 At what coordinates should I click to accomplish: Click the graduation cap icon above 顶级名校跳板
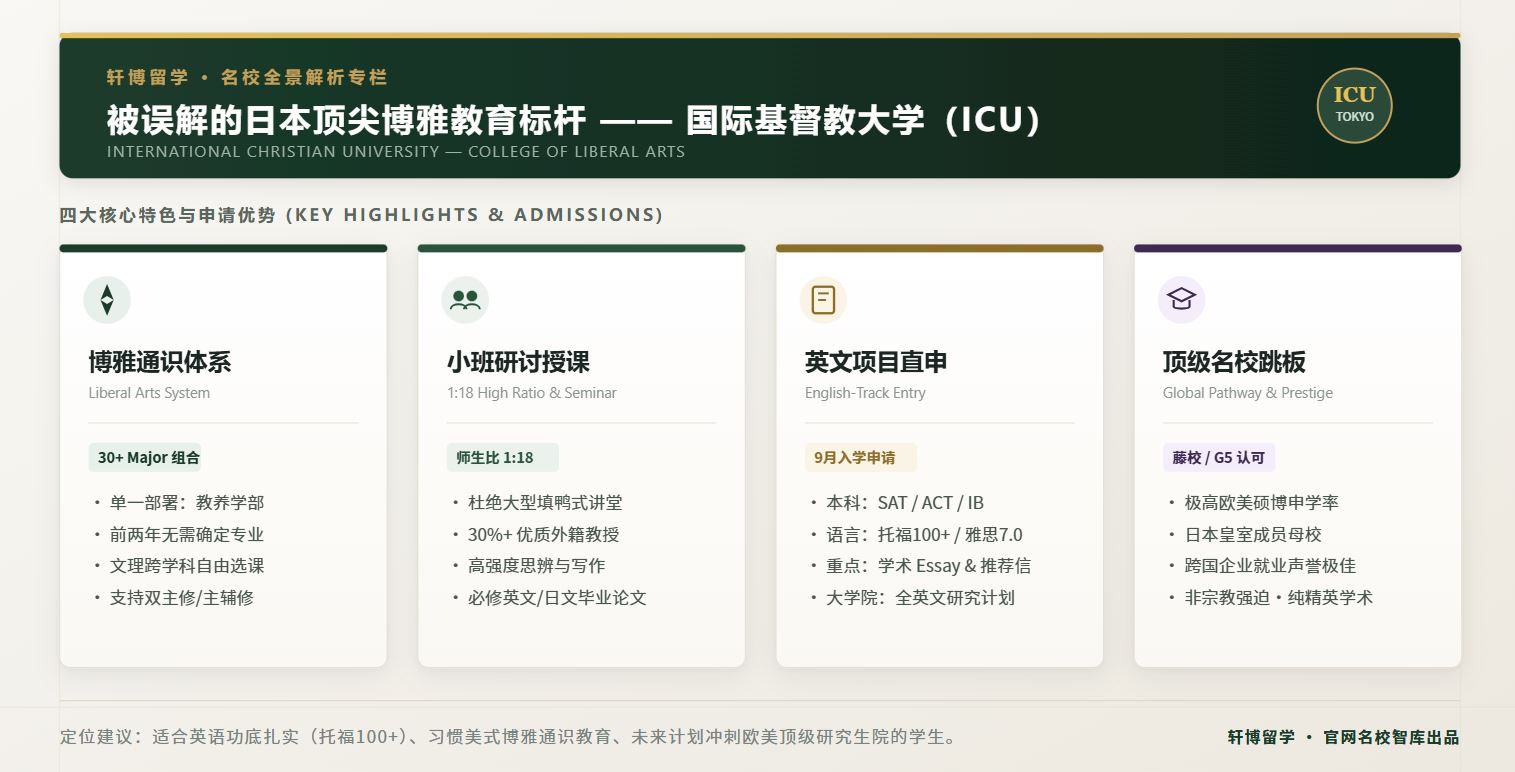[x=1181, y=300]
